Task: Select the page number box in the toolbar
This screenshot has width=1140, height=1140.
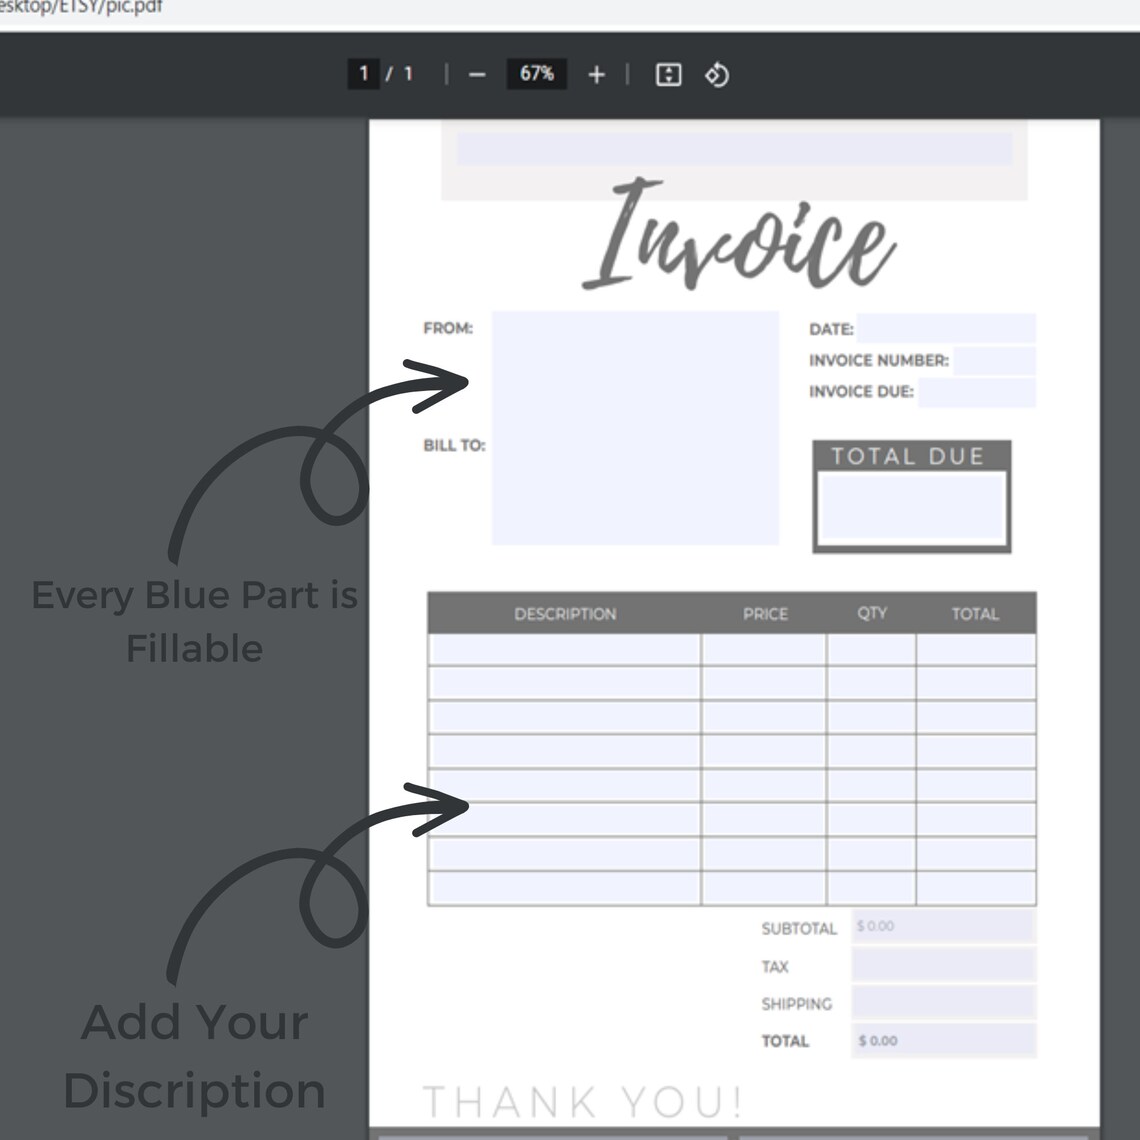Action: pos(364,74)
